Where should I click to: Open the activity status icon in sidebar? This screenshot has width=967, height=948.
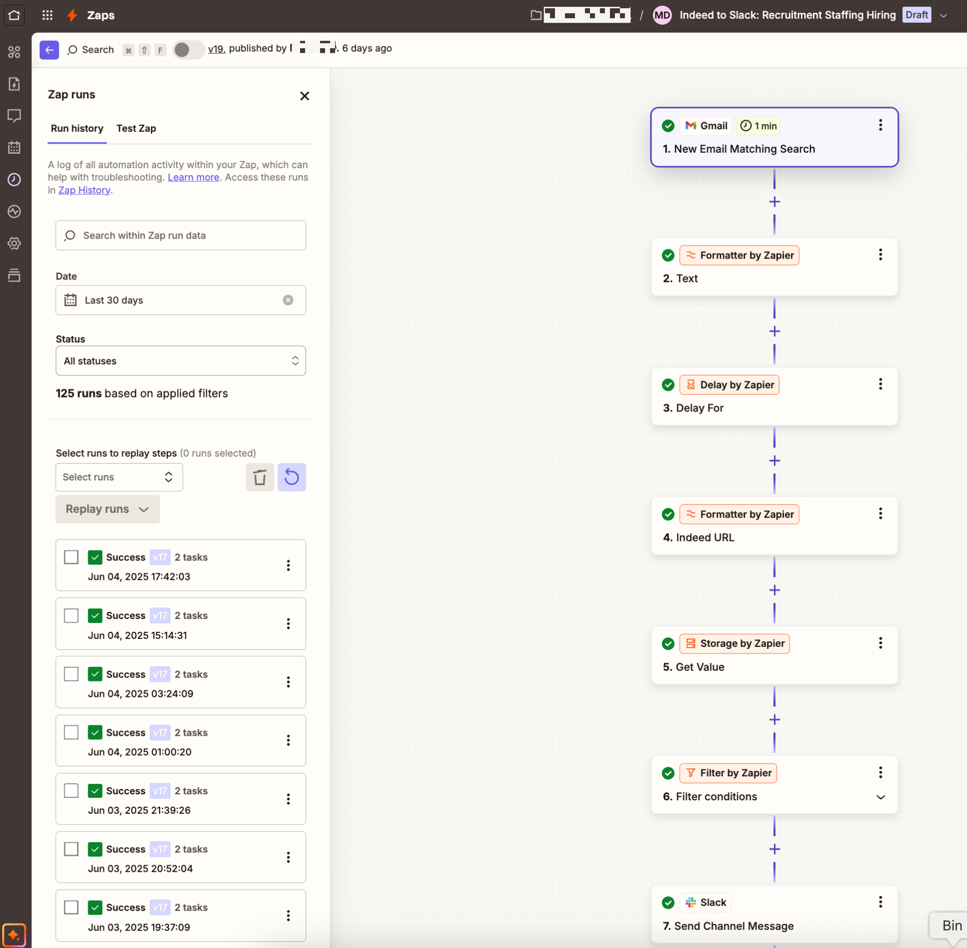click(x=14, y=212)
